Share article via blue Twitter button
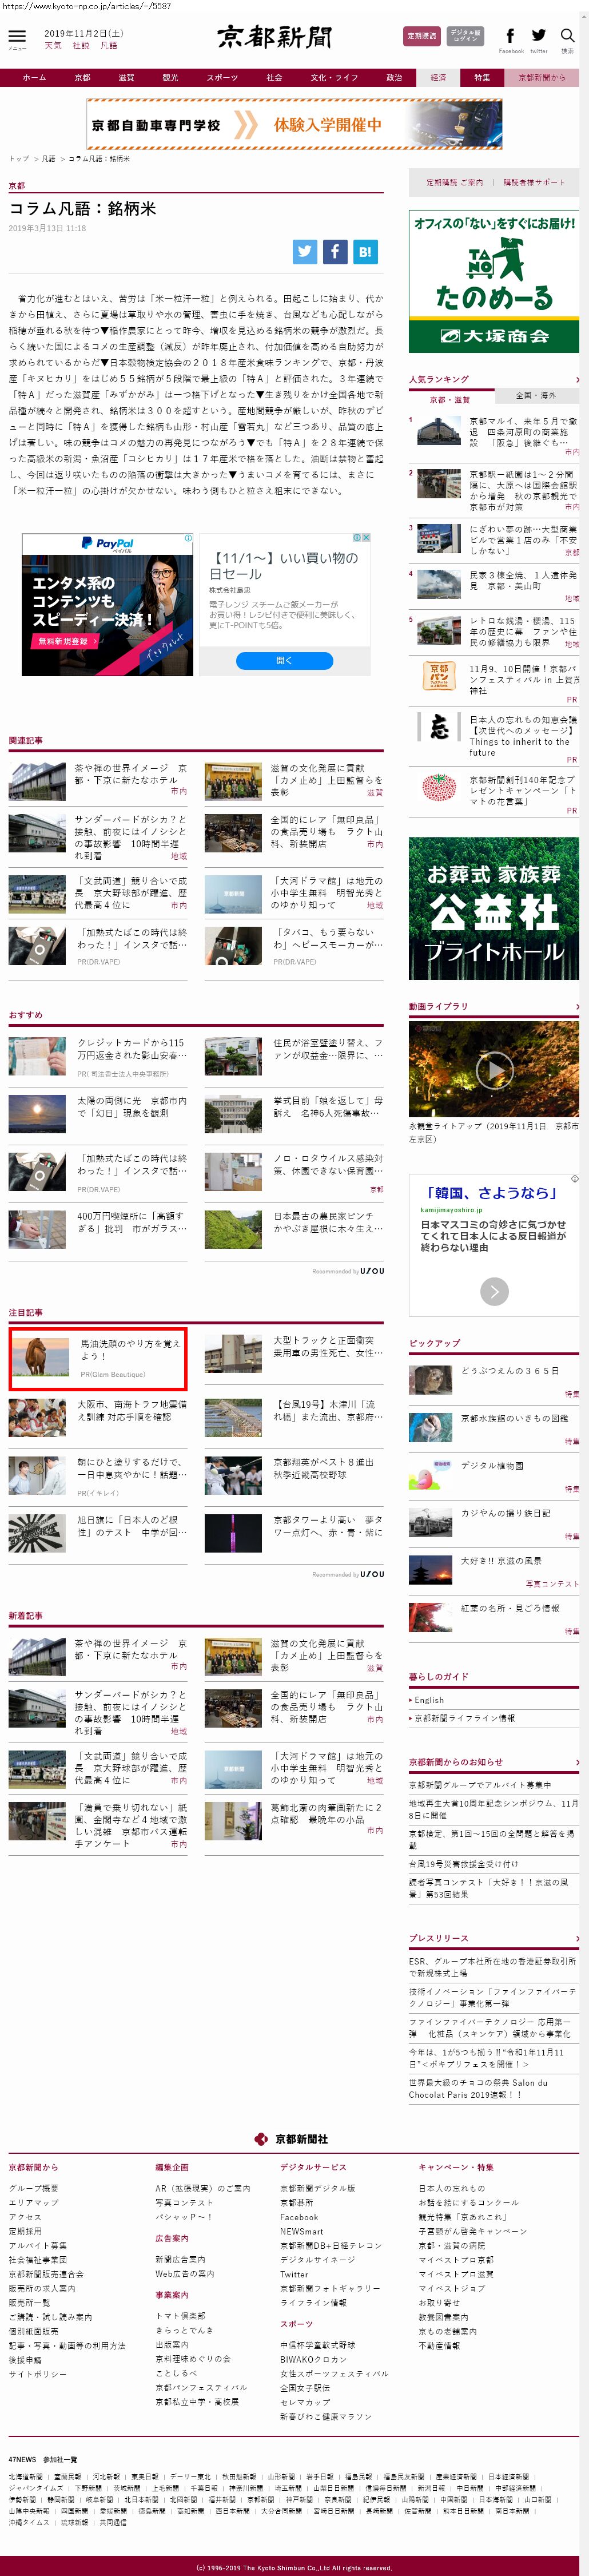The height and width of the screenshot is (2576, 589). (305, 252)
